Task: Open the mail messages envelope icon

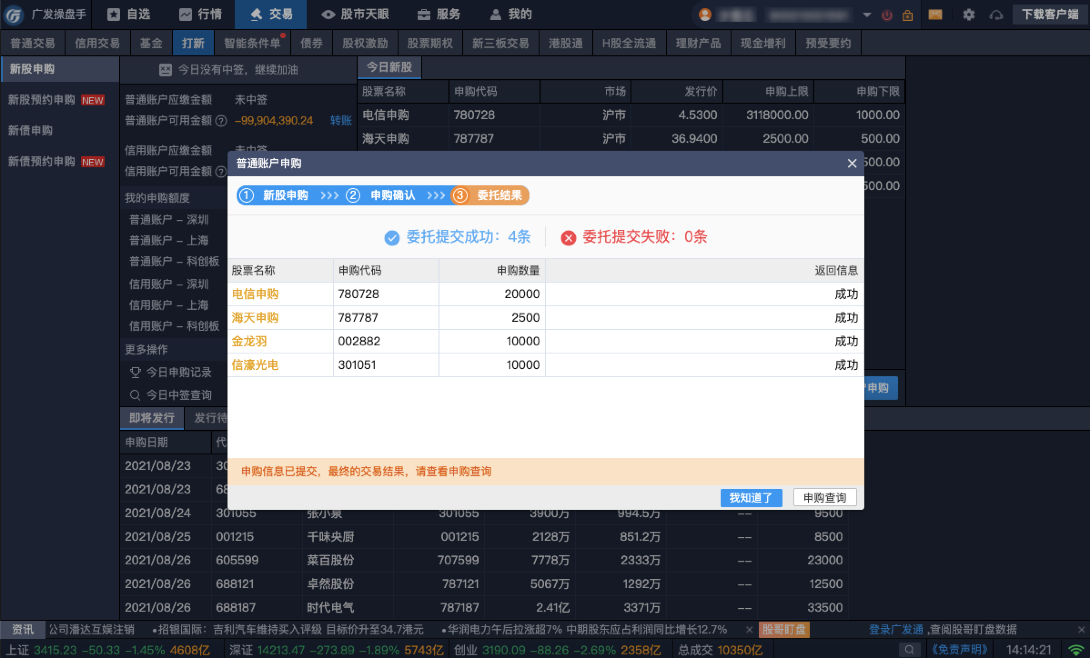Action: pos(935,15)
